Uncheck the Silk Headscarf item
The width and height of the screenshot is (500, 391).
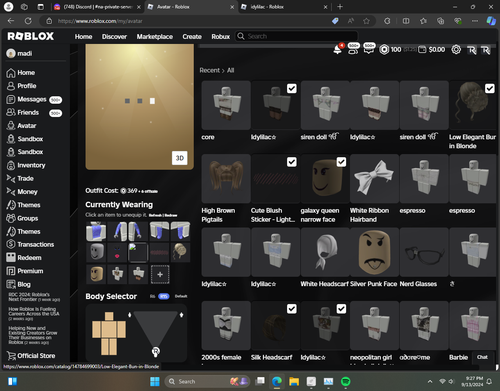coord(292,309)
